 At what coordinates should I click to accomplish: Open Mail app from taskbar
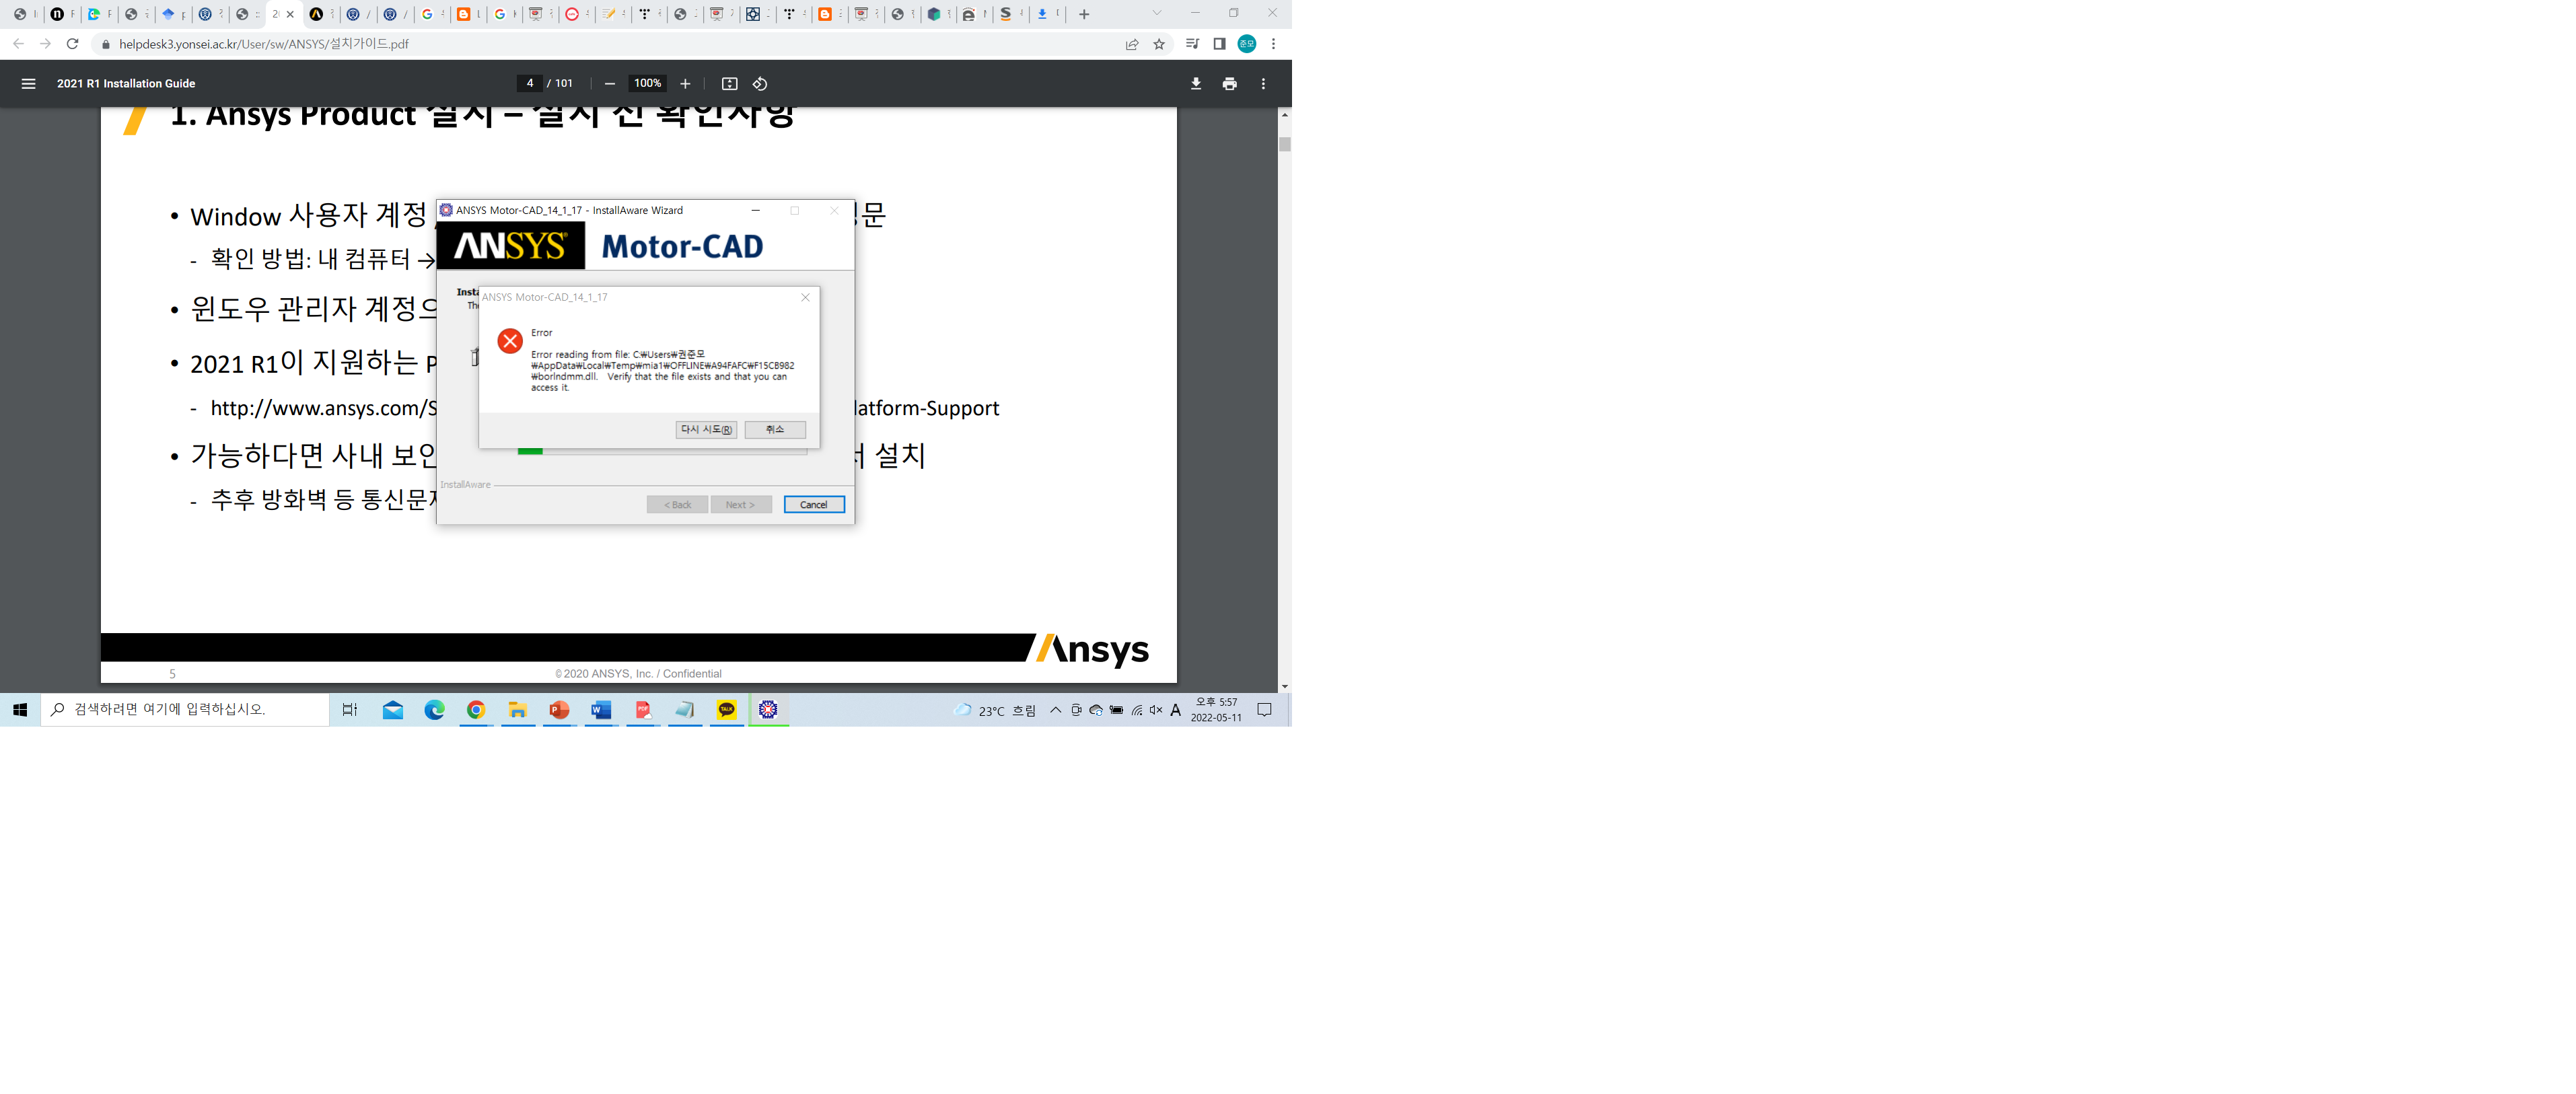coord(393,709)
